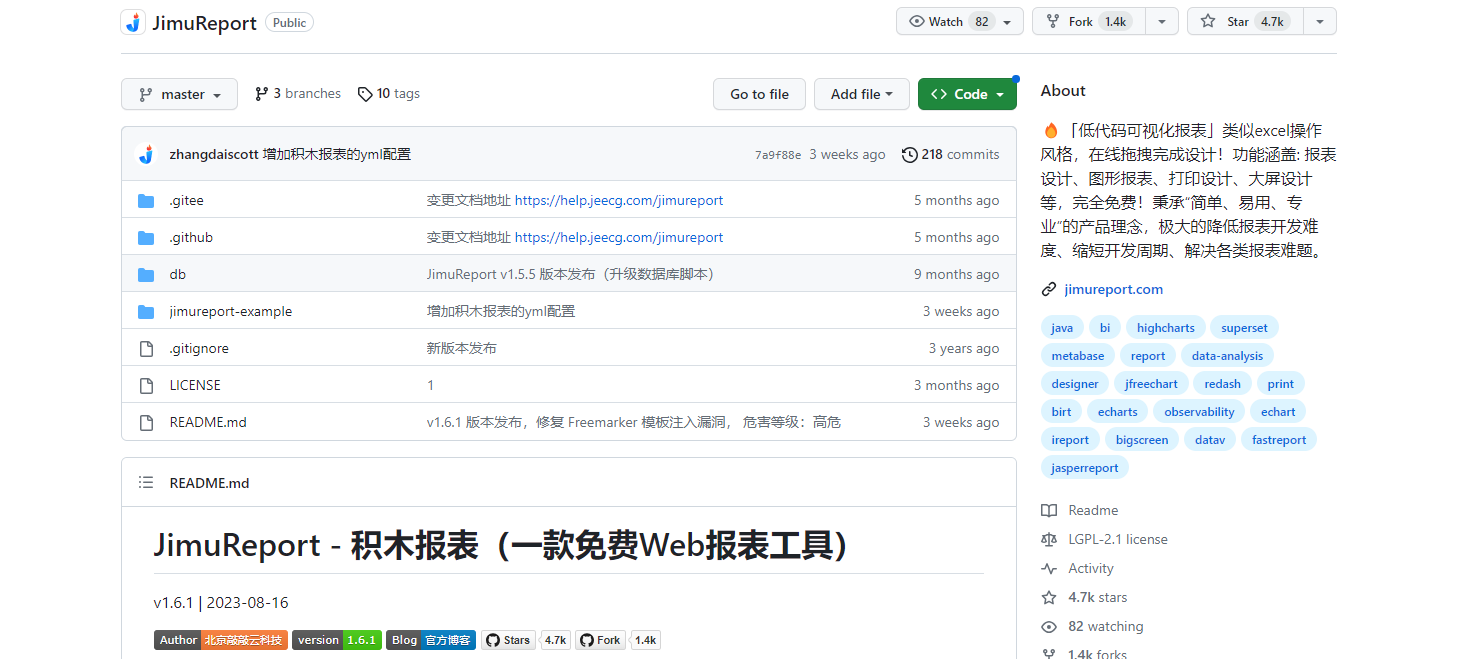Open commit hash 7a9f88e

(x=778, y=155)
